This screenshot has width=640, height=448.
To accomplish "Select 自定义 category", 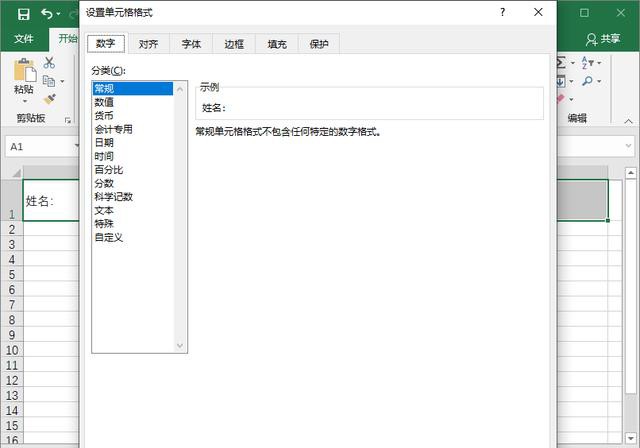I will click(133, 237).
